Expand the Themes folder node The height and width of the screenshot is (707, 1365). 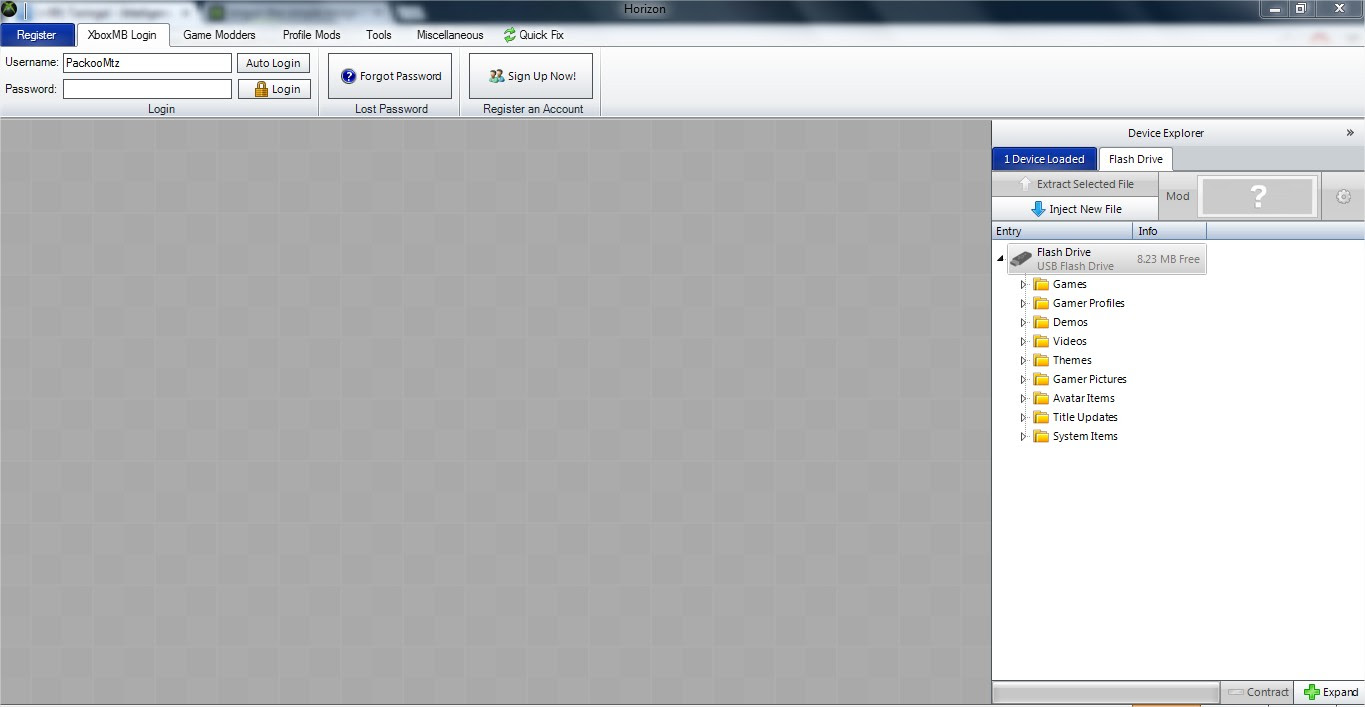point(1023,361)
